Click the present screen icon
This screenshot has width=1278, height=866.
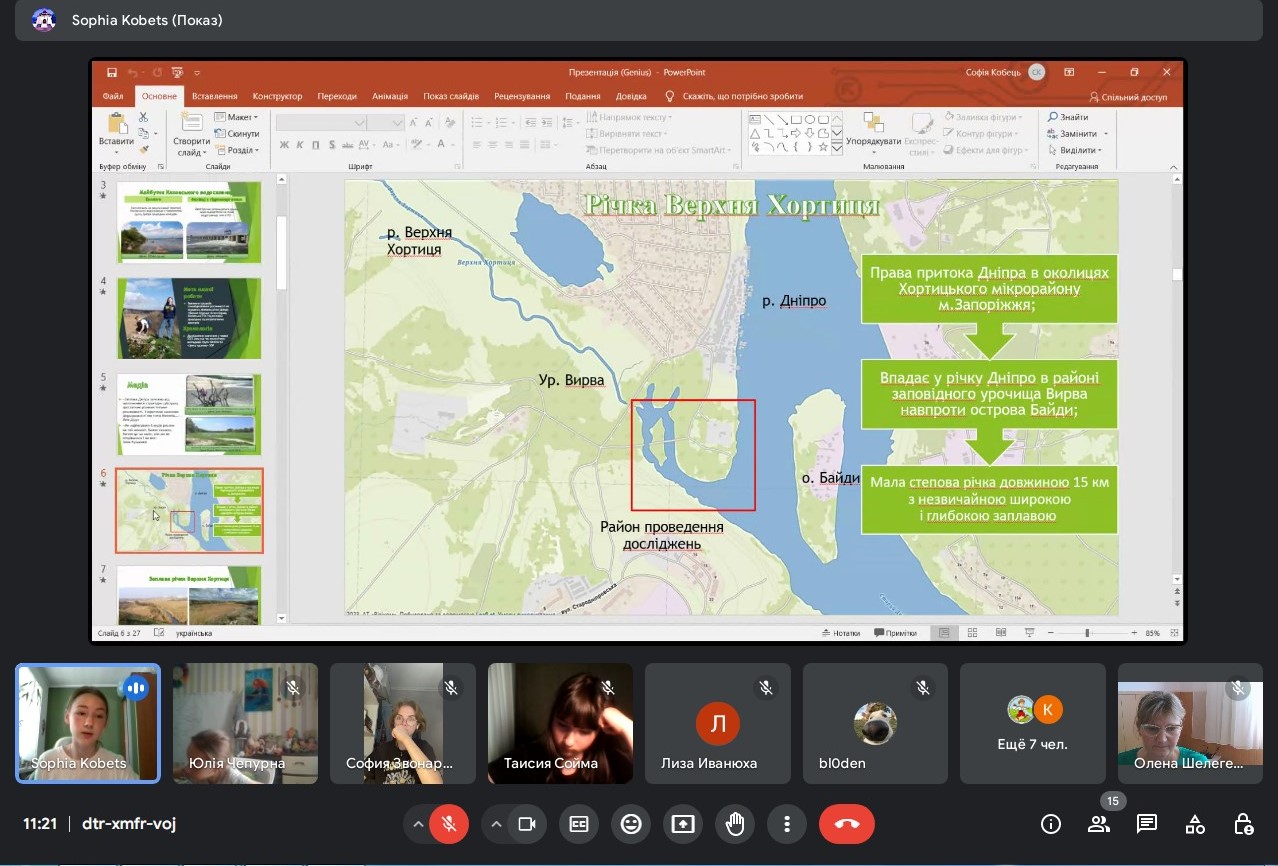pyautogui.click(x=683, y=824)
